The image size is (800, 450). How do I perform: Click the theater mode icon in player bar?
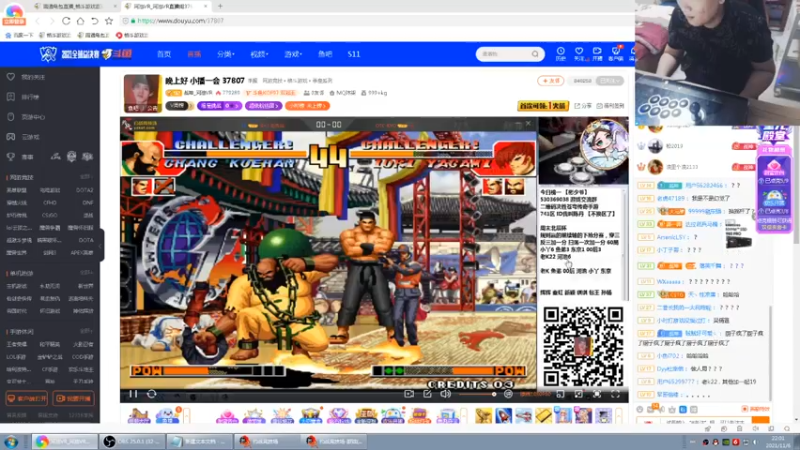click(579, 394)
